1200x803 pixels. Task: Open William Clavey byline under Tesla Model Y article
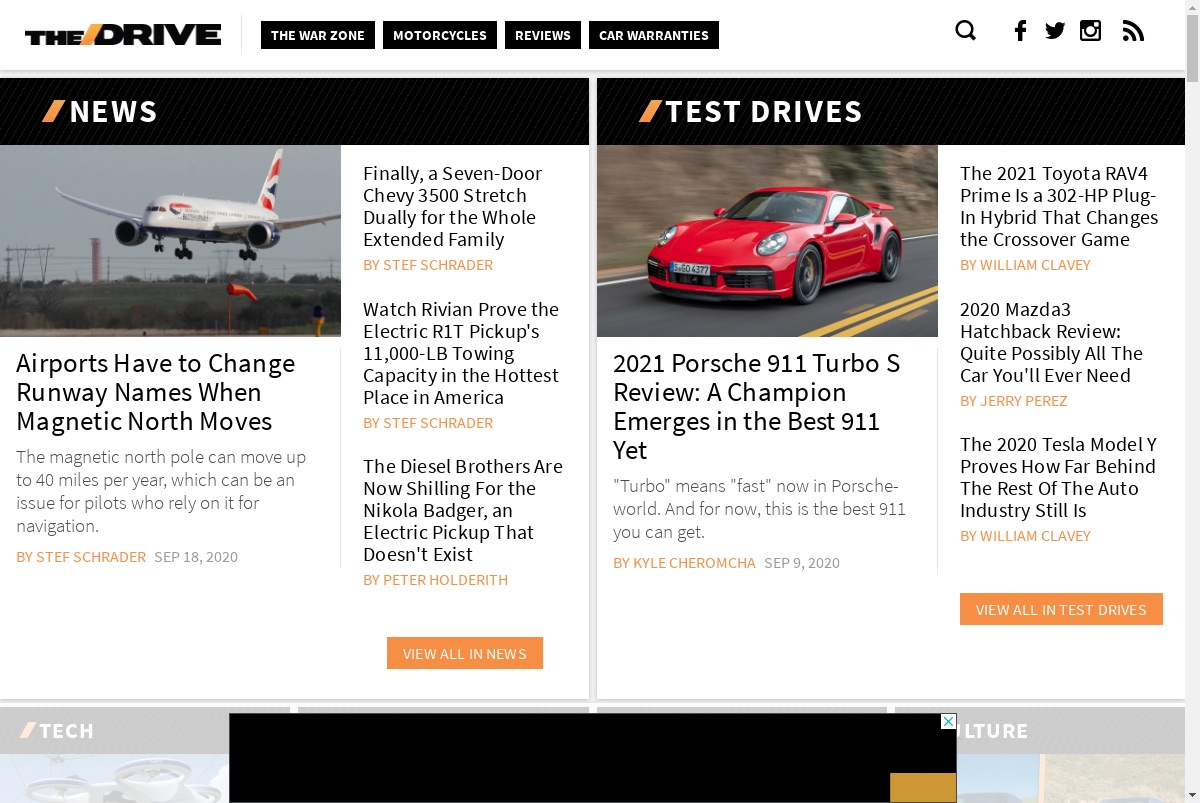pos(1025,536)
